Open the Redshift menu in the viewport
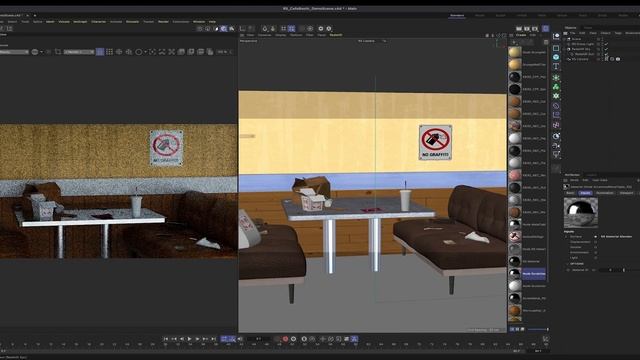The width and height of the screenshot is (640, 360). (336, 35)
